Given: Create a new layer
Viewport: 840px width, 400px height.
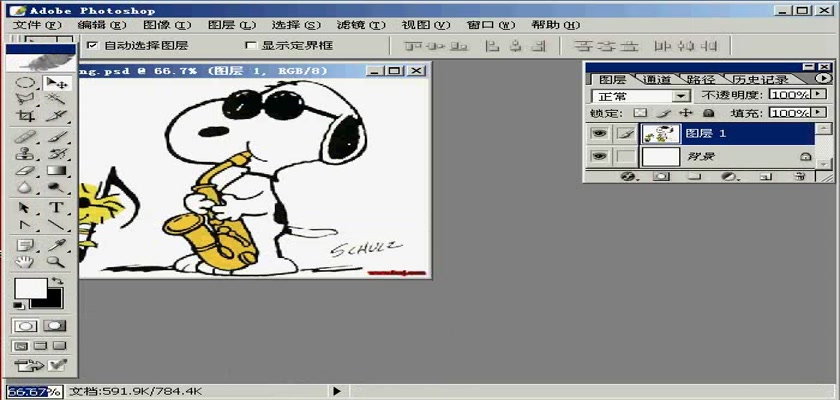Looking at the screenshot, I should pos(766,176).
